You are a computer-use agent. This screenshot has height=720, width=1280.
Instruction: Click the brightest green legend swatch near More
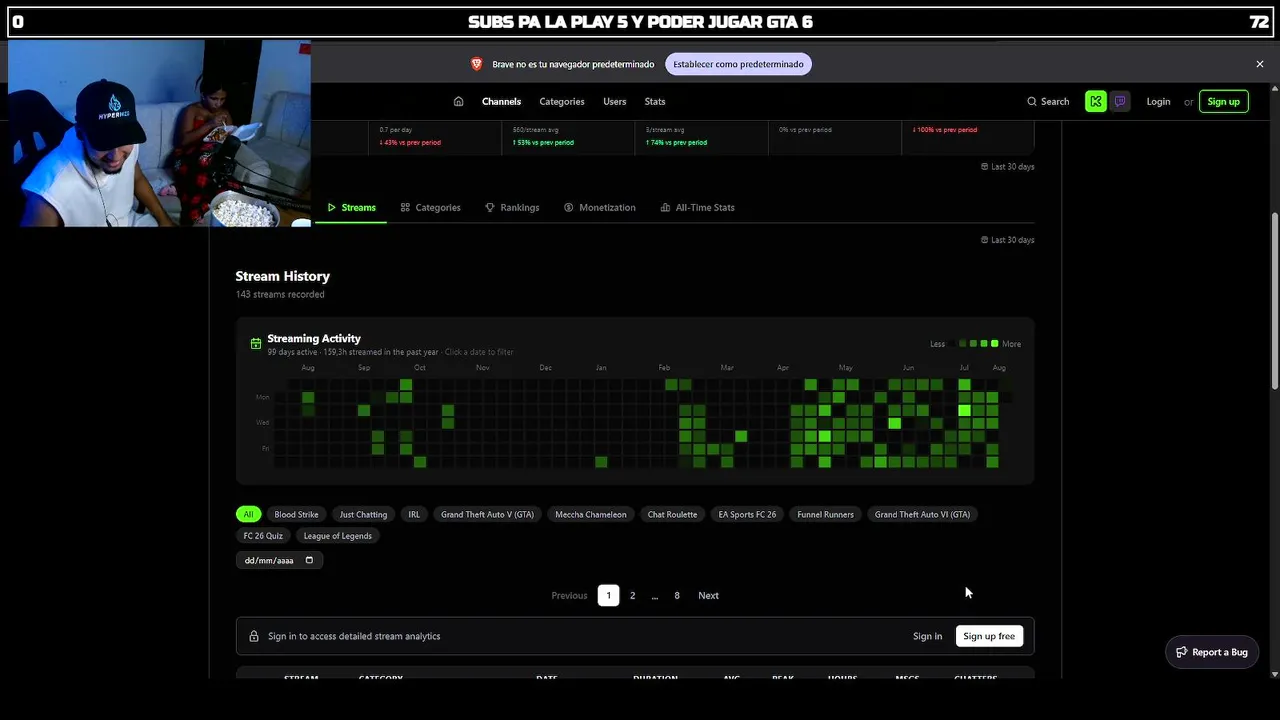(x=994, y=344)
